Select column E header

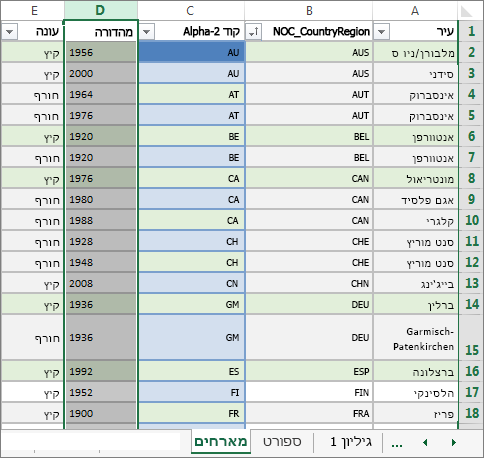33,11
